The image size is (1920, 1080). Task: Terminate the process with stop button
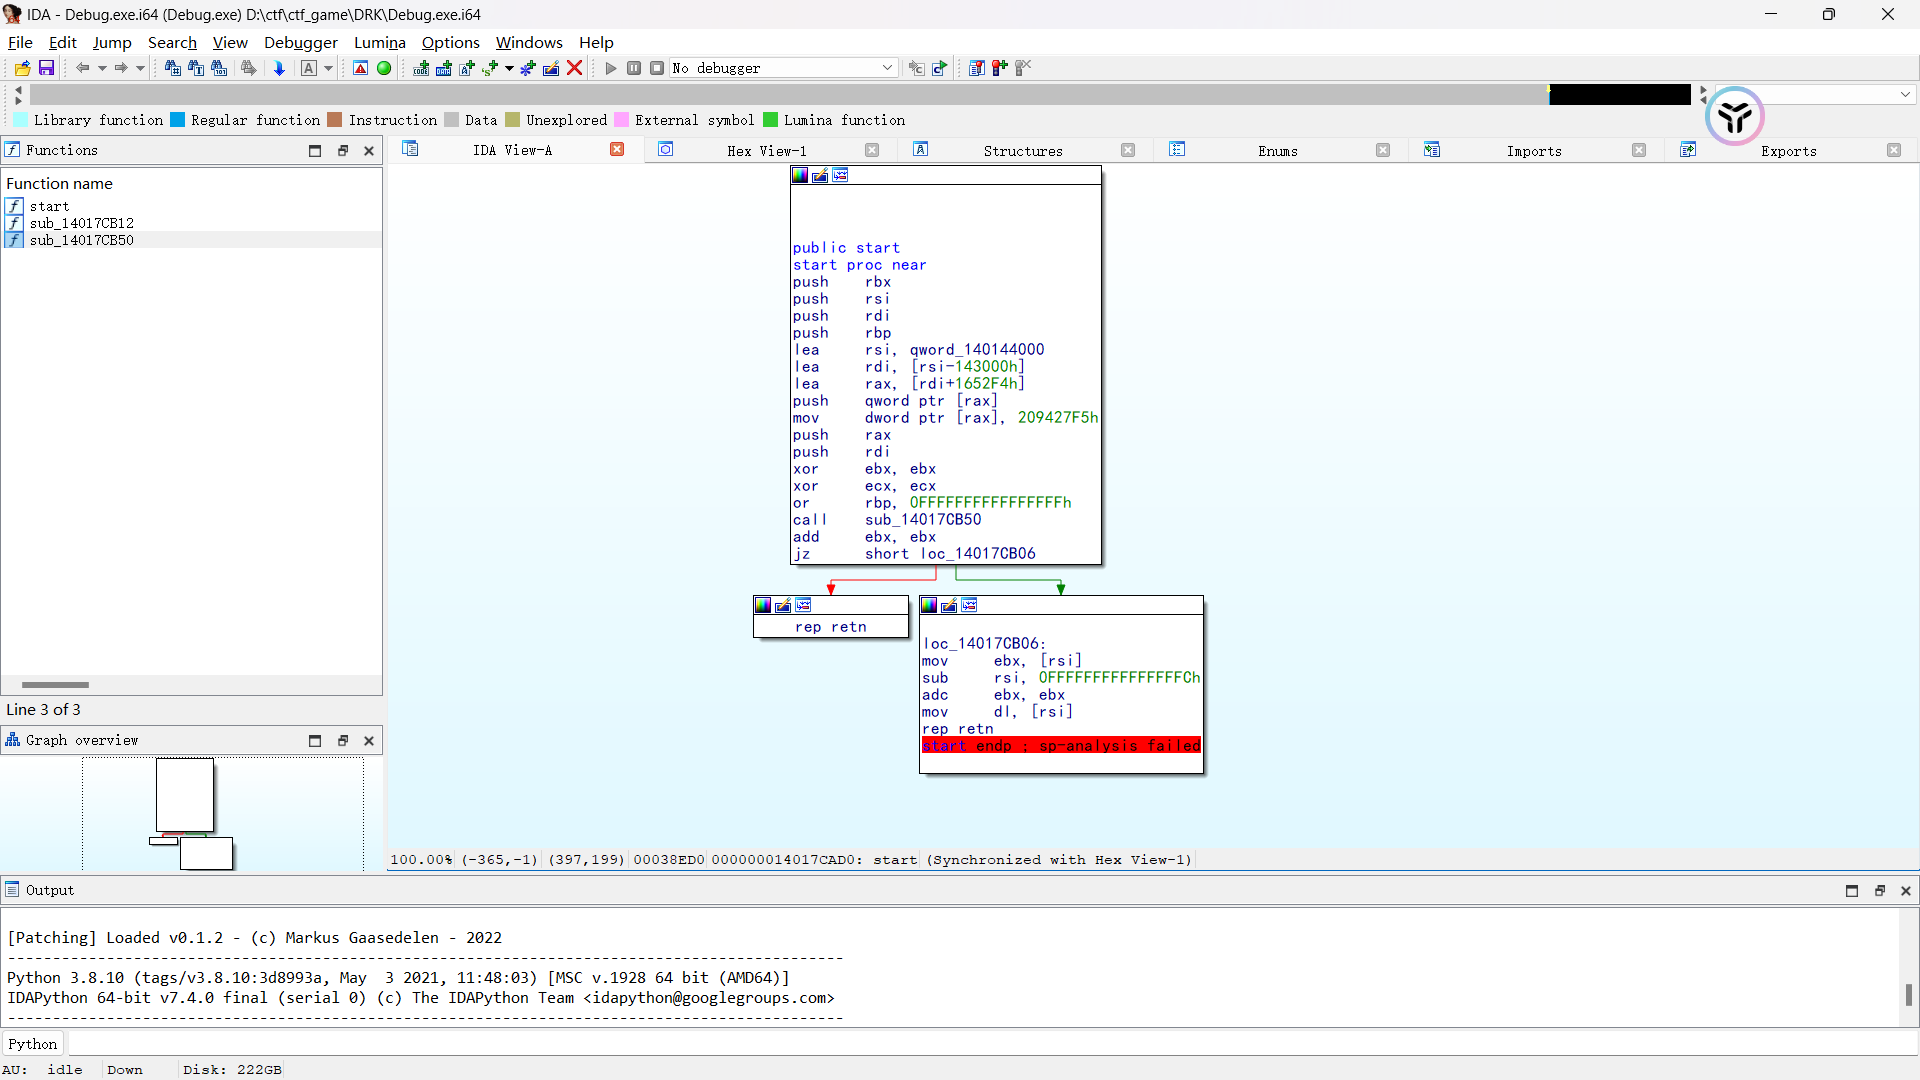[x=657, y=68]
